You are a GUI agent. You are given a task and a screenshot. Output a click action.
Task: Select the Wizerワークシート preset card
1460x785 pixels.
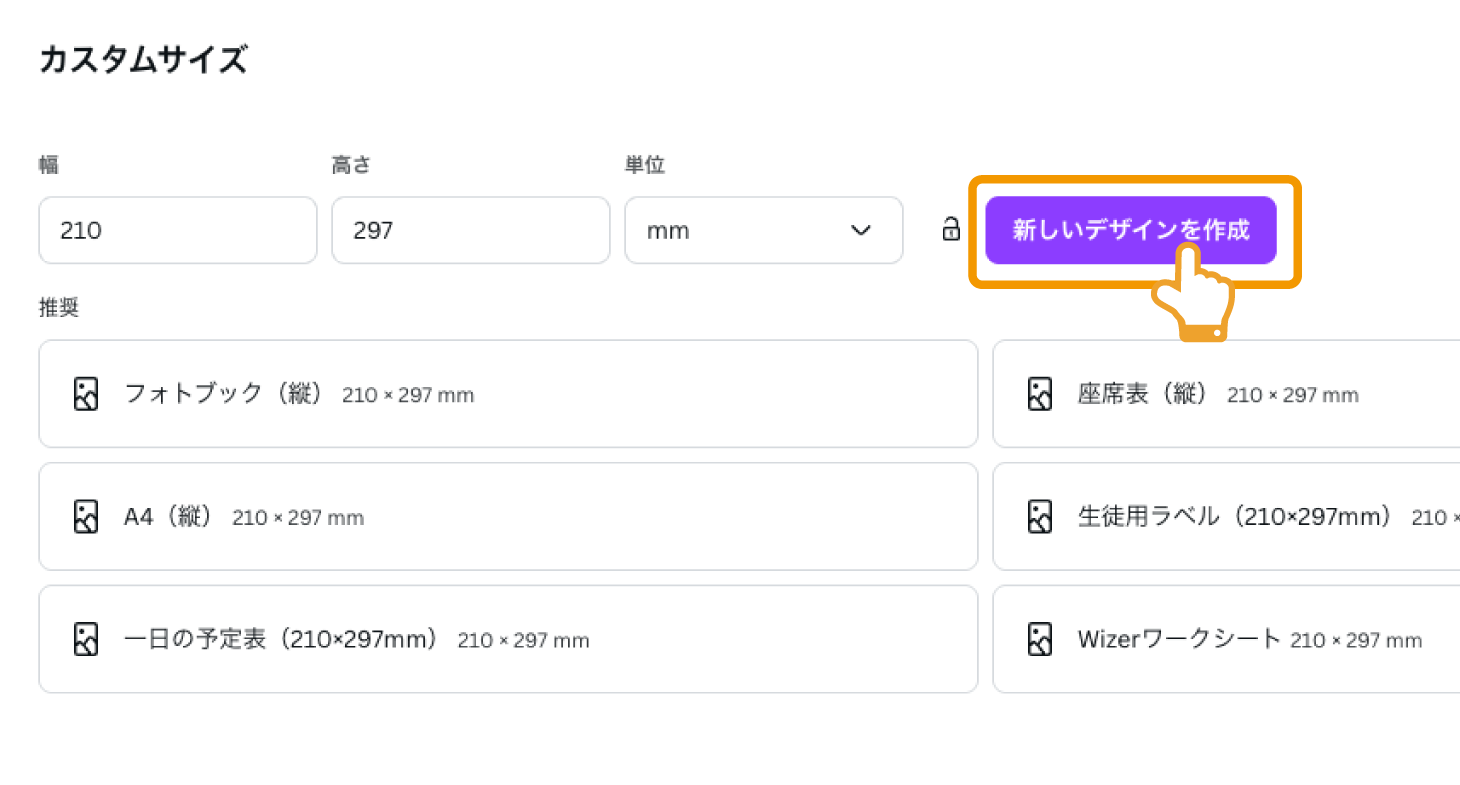click(x=1200, y=639)
